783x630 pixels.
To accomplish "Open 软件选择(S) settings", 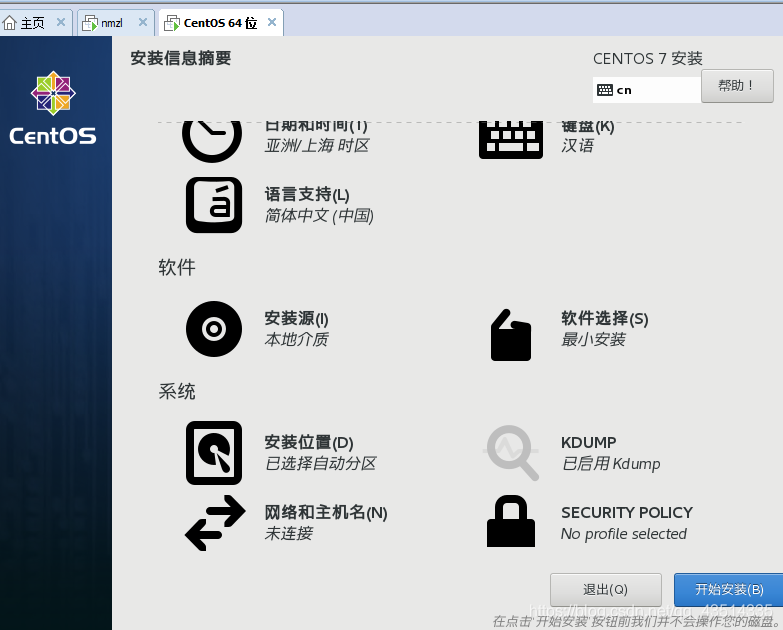I will (605, 318).
